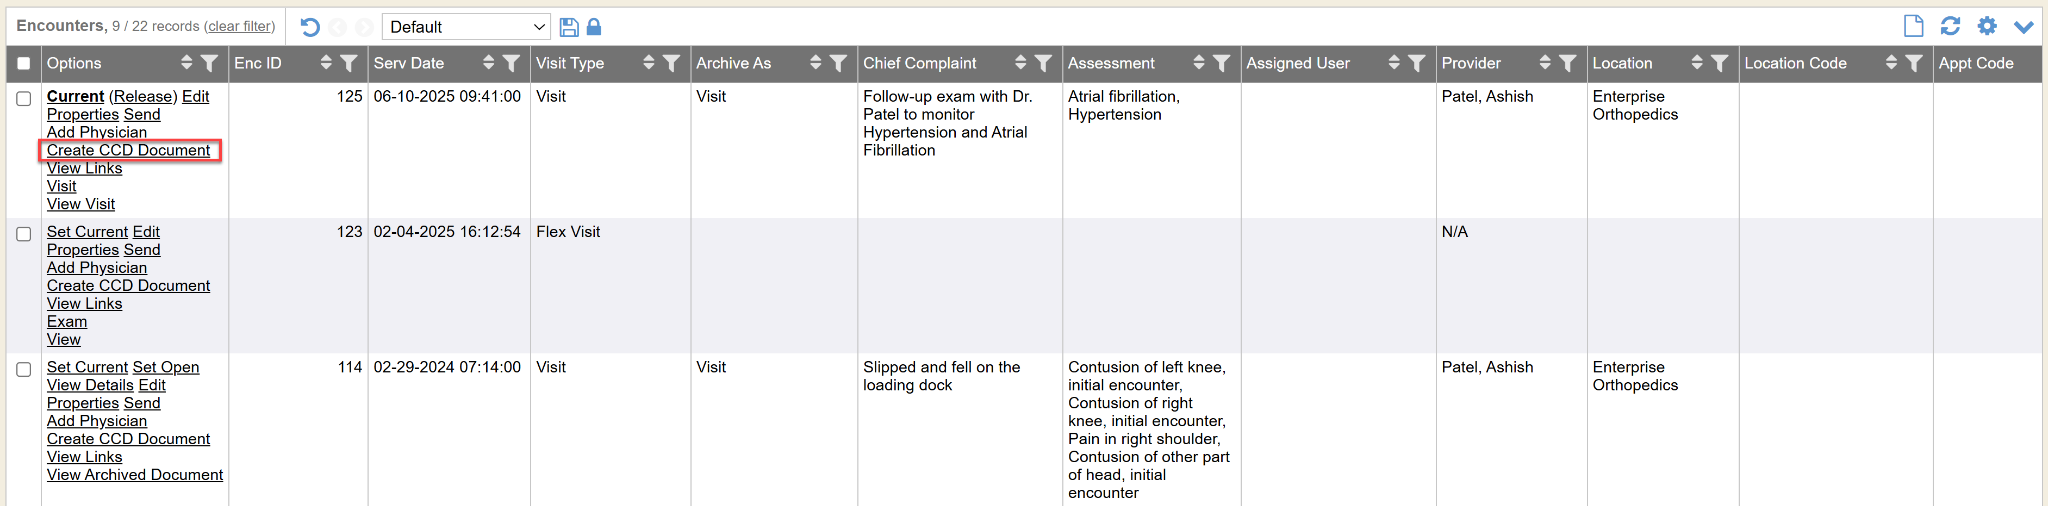Check the box for encounter 114

tap(24, 369)
